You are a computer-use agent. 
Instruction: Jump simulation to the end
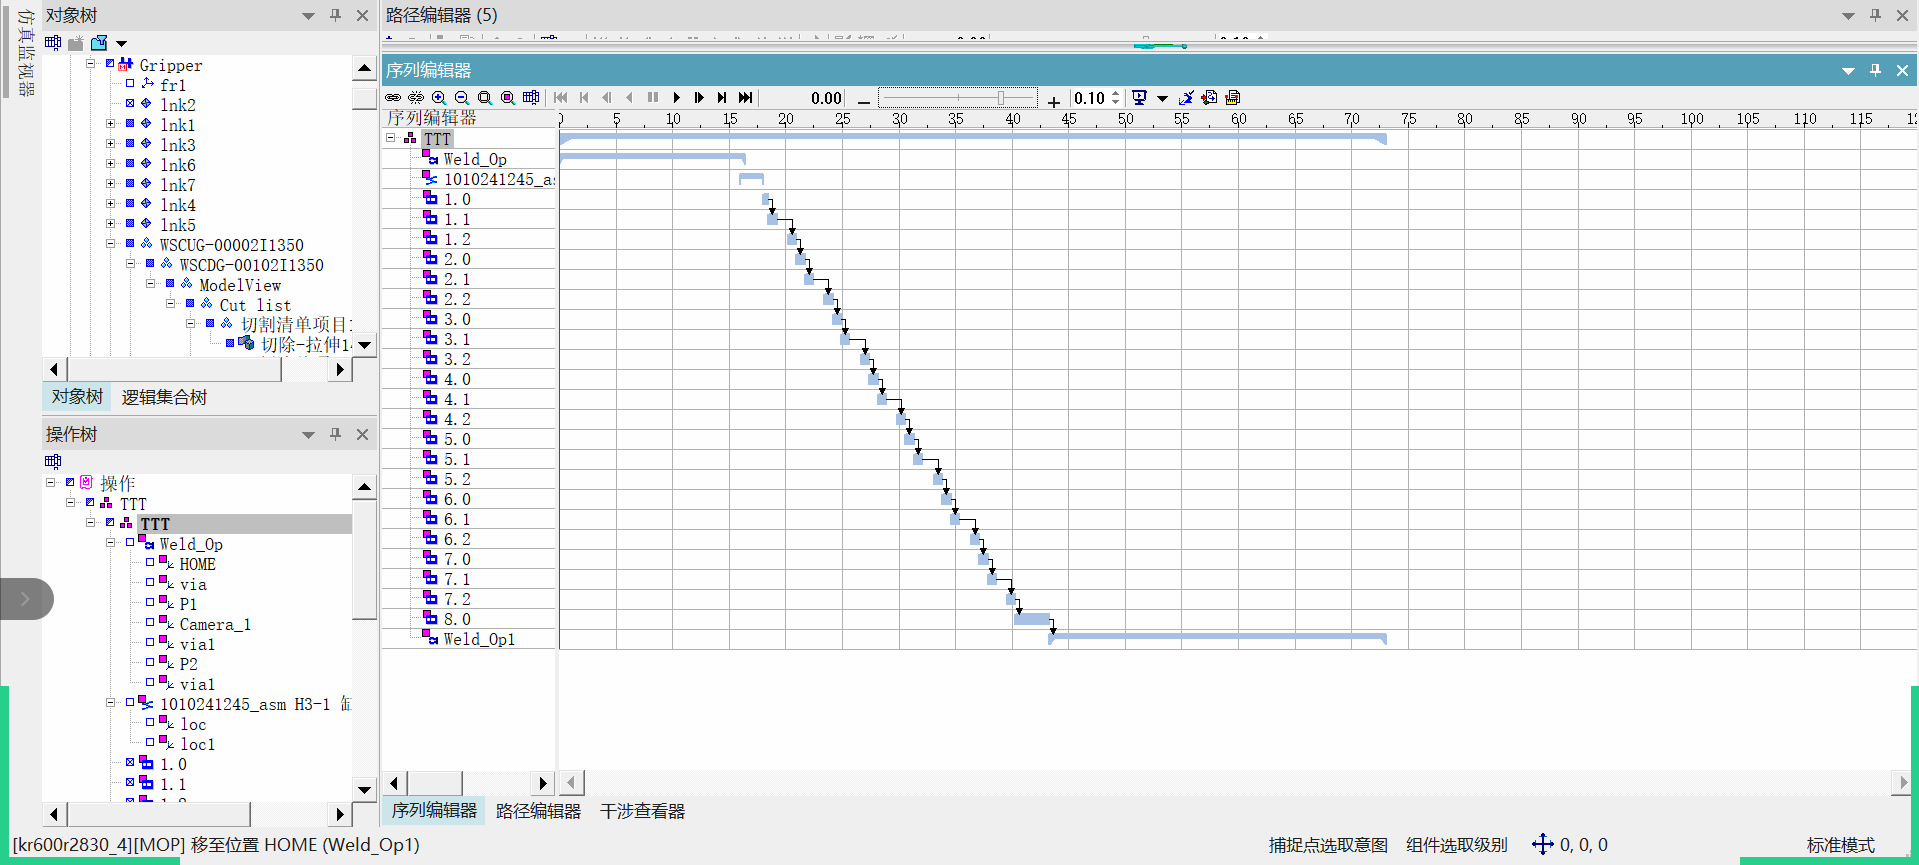click(745, 98)
